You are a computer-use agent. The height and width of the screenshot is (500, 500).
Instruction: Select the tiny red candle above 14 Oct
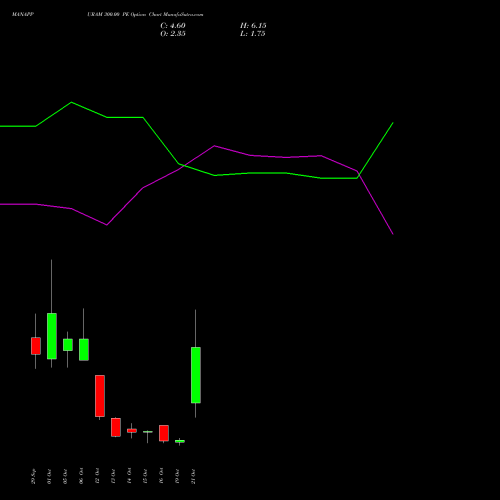[x=132, y=431]
